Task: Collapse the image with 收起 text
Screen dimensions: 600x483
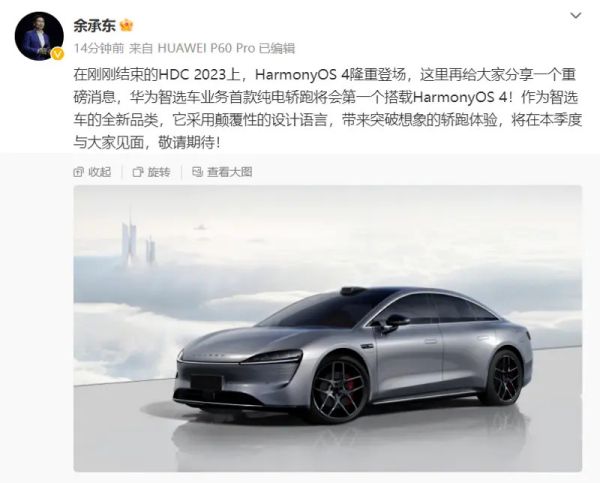Action: click(99, 172)
